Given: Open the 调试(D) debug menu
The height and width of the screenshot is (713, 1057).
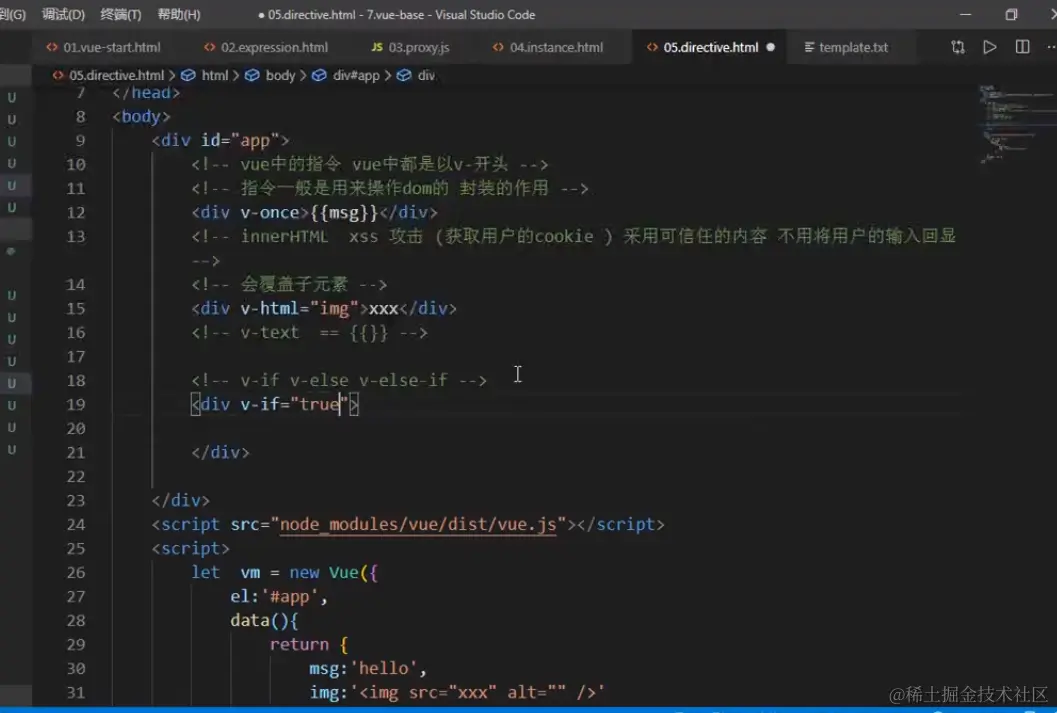Looking at the screenshot, I should coord(63,14).
